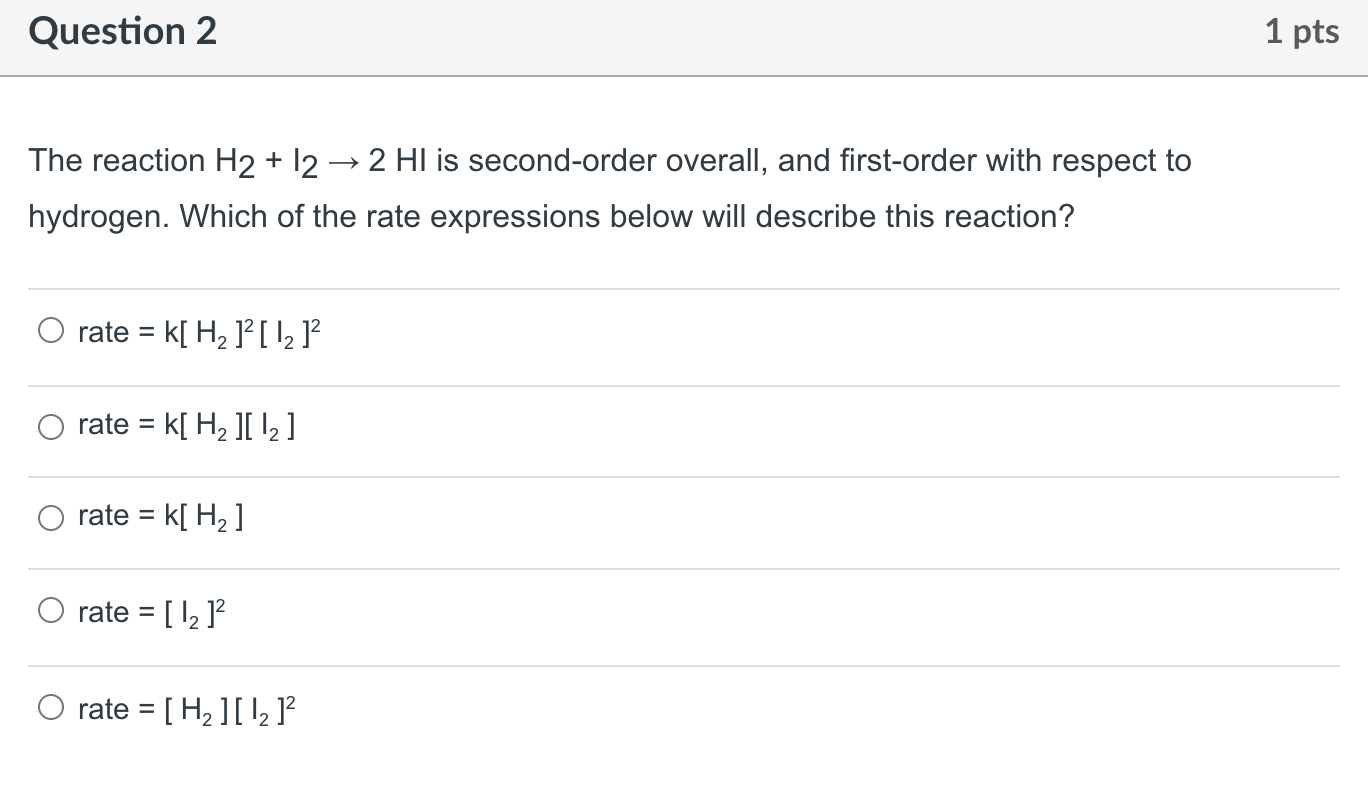Image resolution: width=1368 pixels, height=796 pixels.
Task: Click the divider below the question text
Action: [684, 286]
